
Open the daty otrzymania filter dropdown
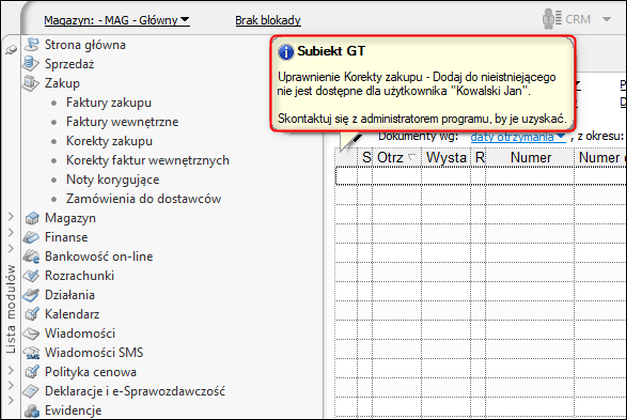[x=518, y=137]
